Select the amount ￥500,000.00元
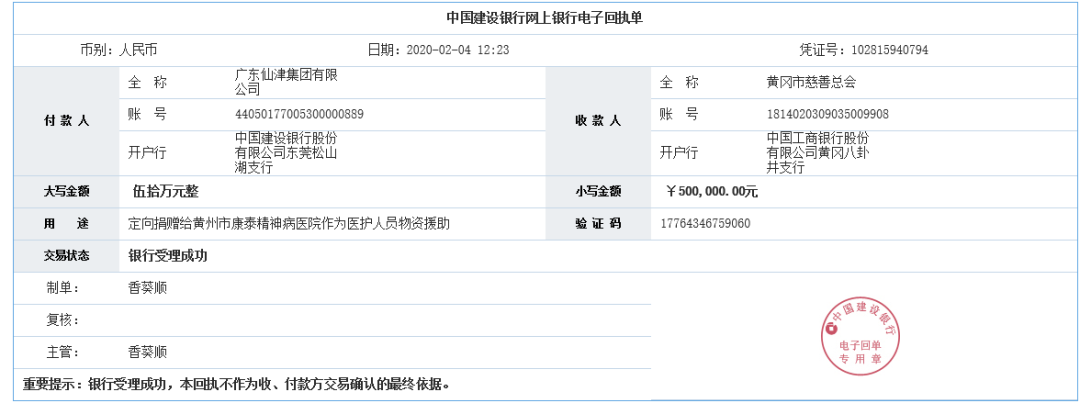Screen dimensions: 1080x403 712,192
